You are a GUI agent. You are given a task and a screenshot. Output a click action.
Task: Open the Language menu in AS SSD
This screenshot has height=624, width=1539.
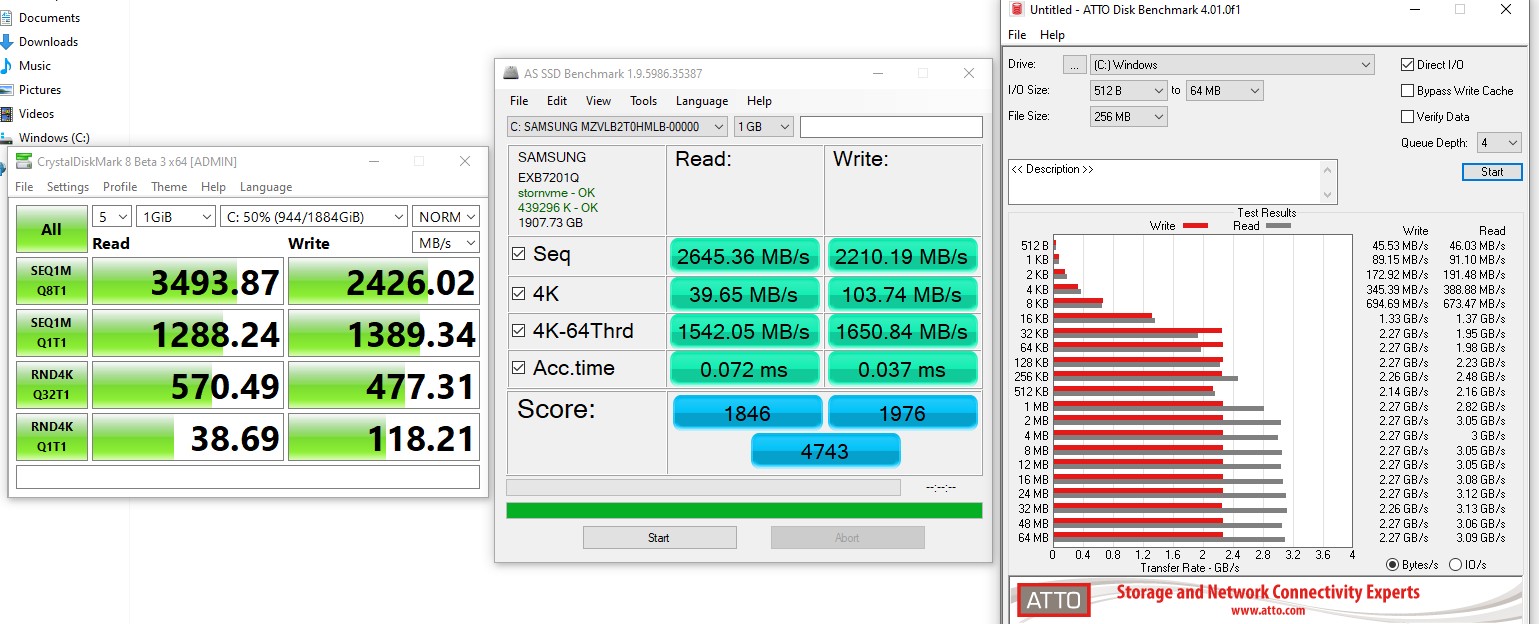point(701,101)
